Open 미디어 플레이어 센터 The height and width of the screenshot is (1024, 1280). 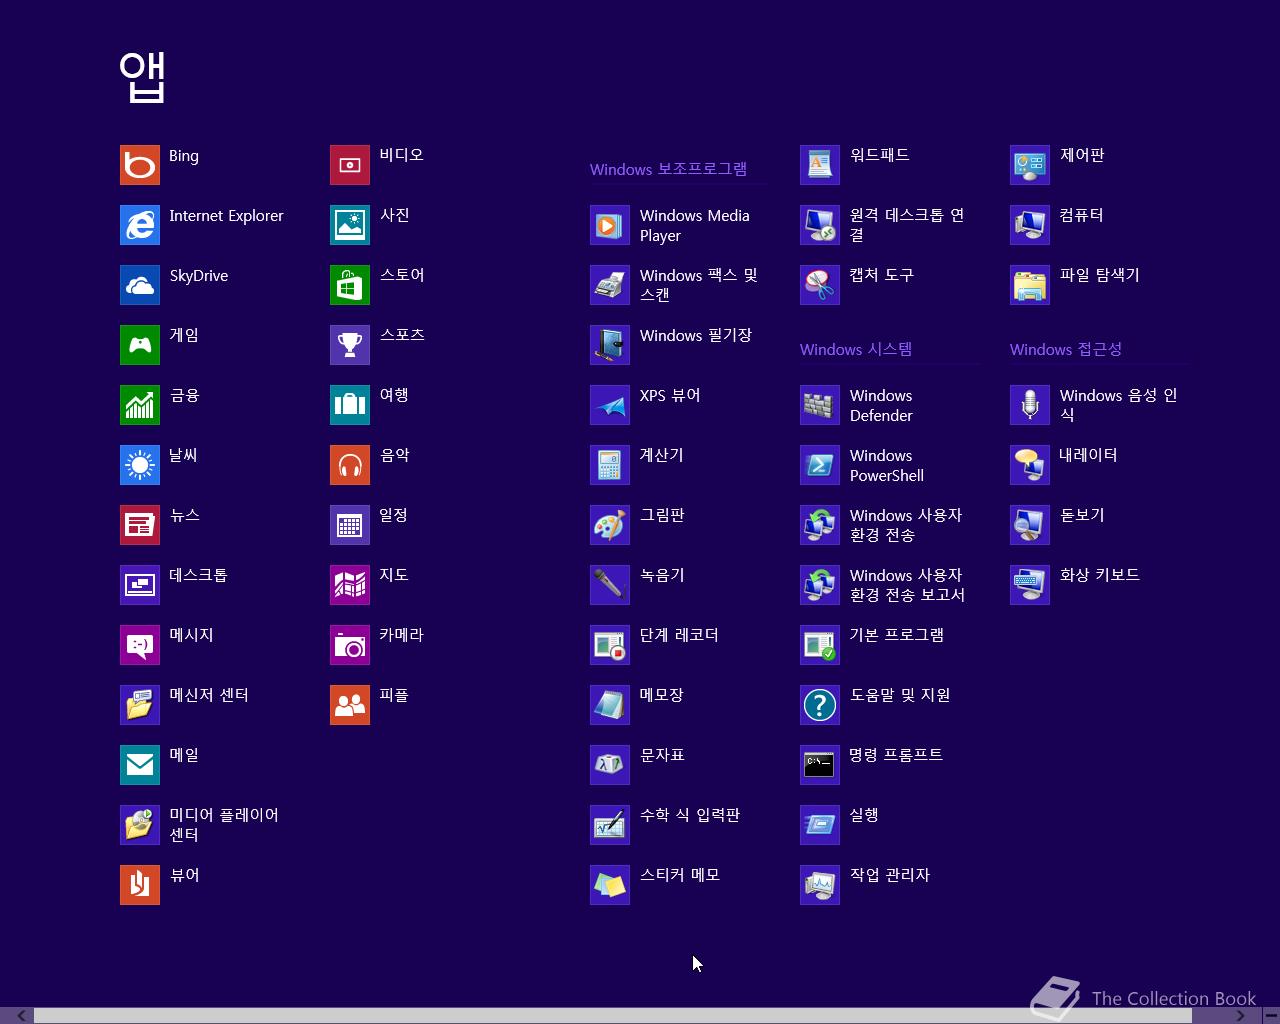(200, 825)
